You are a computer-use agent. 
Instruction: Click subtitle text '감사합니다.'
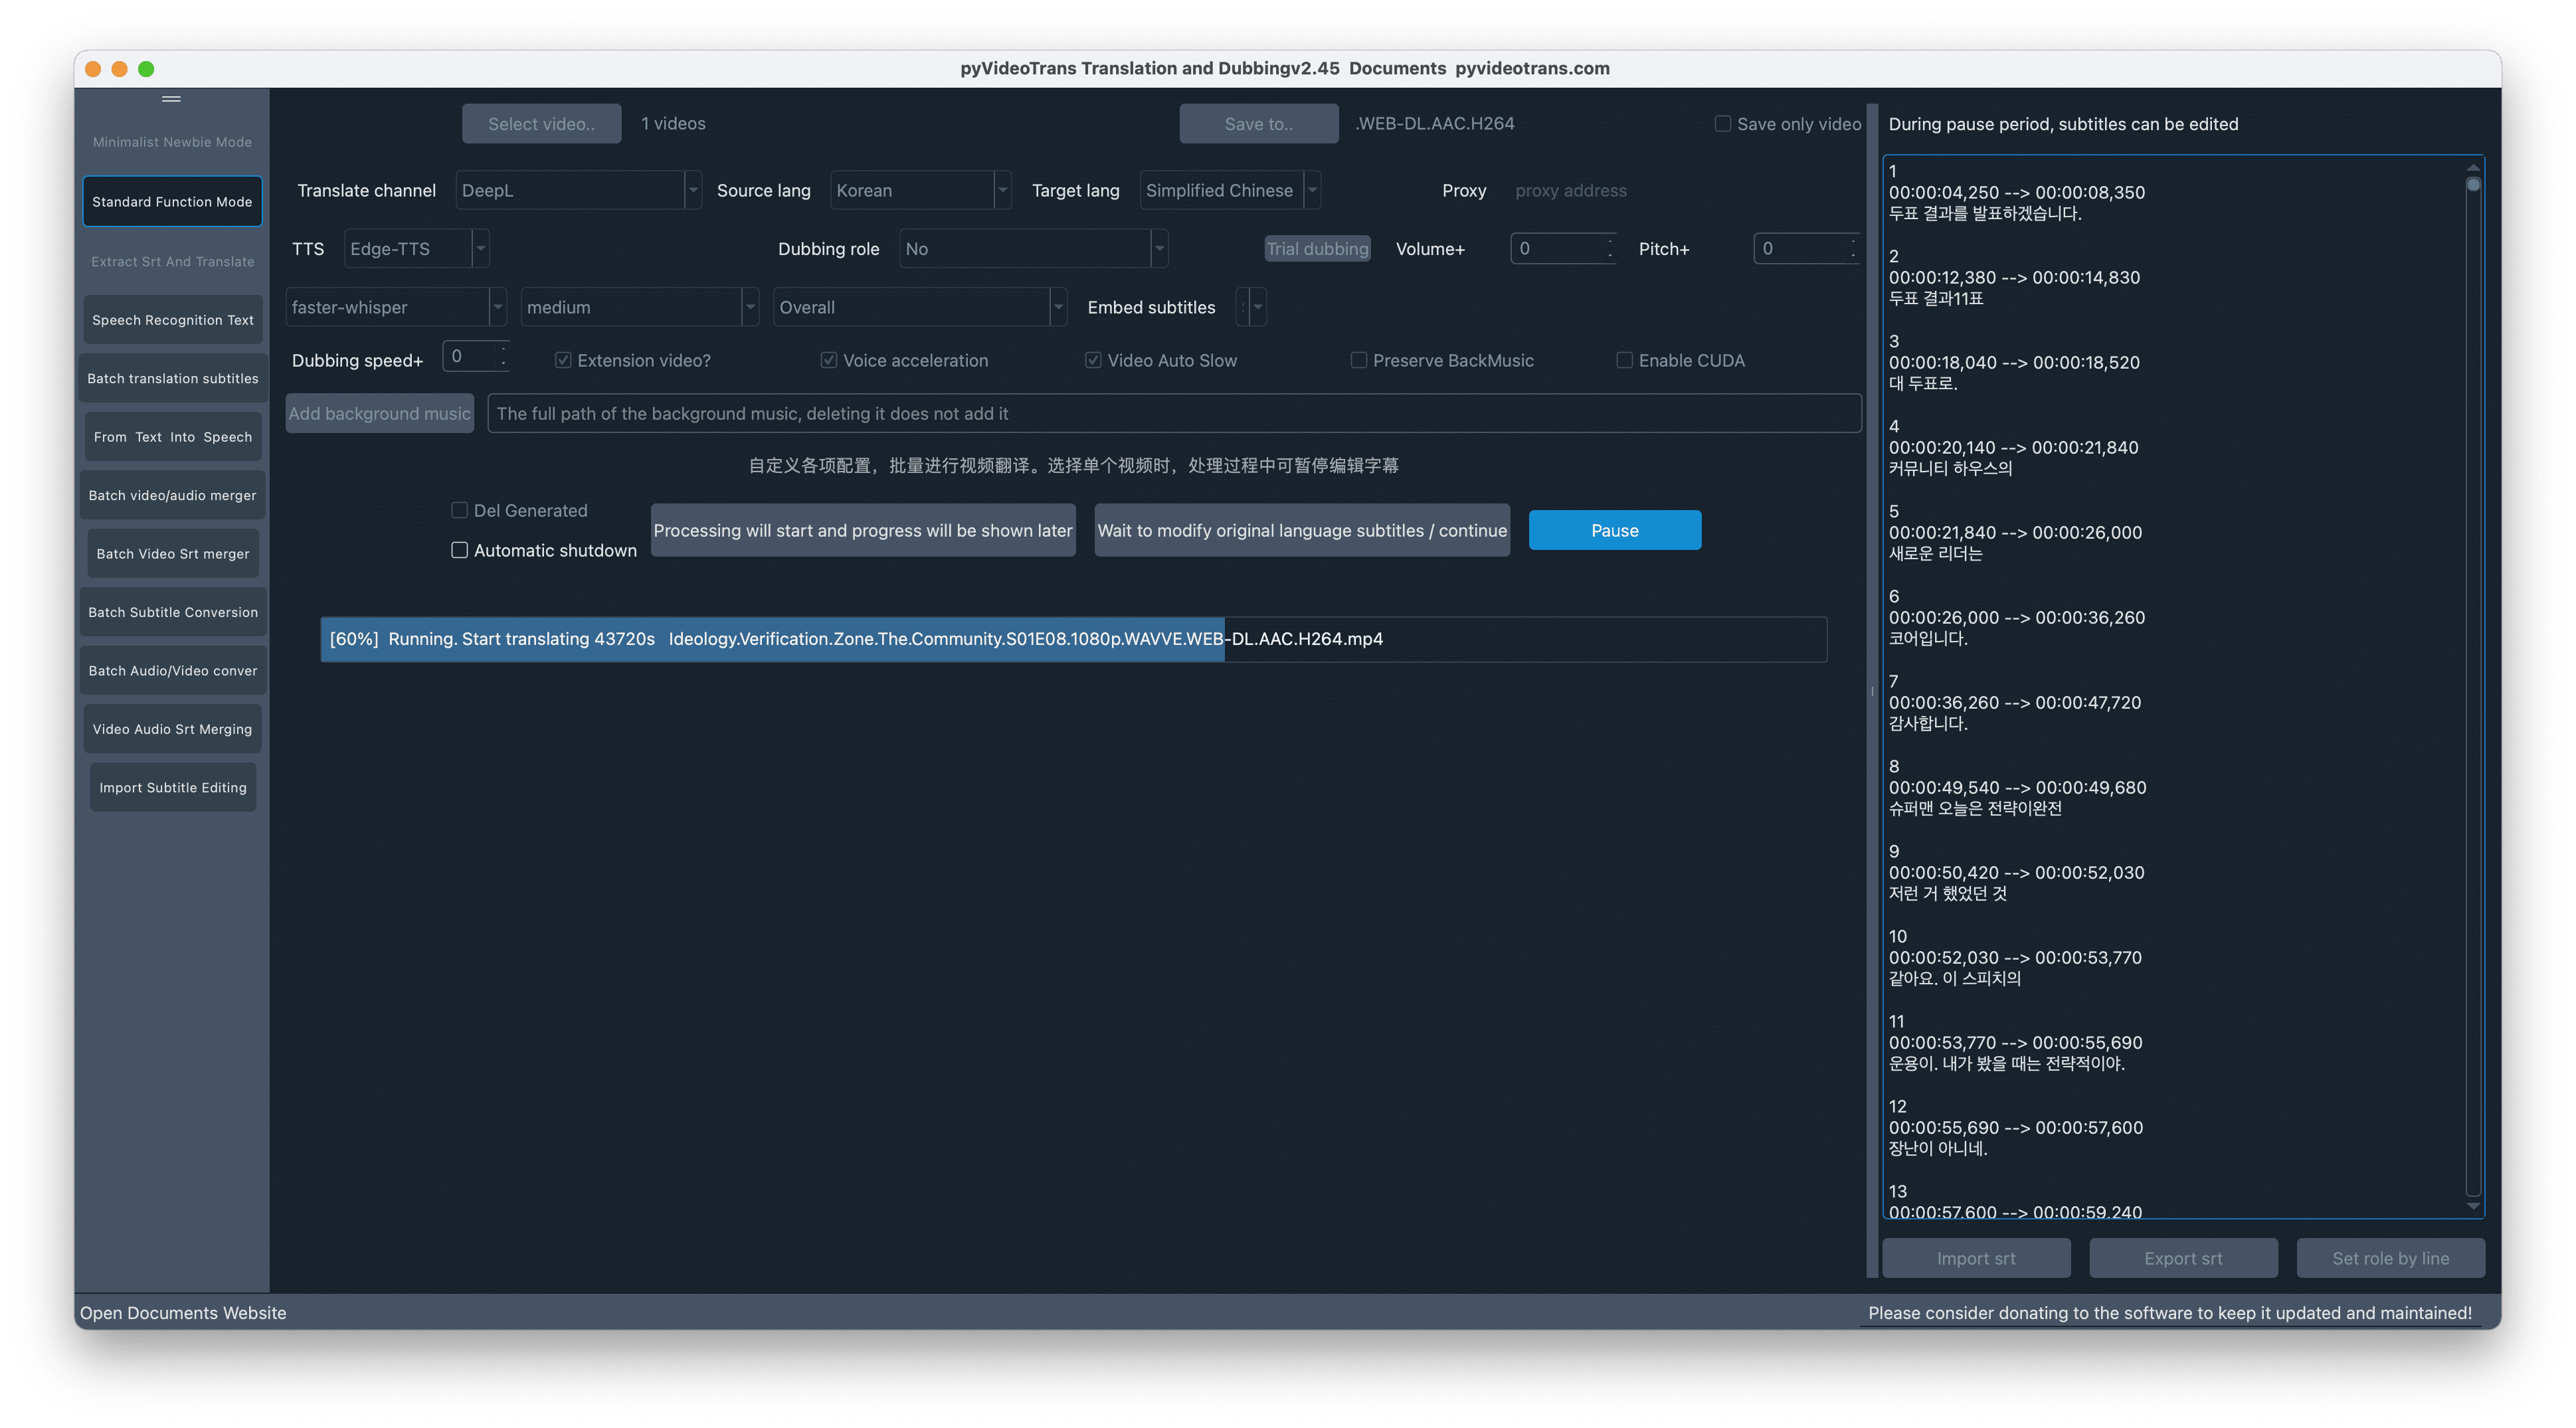pyautogui.click(x=1927, y=723)
